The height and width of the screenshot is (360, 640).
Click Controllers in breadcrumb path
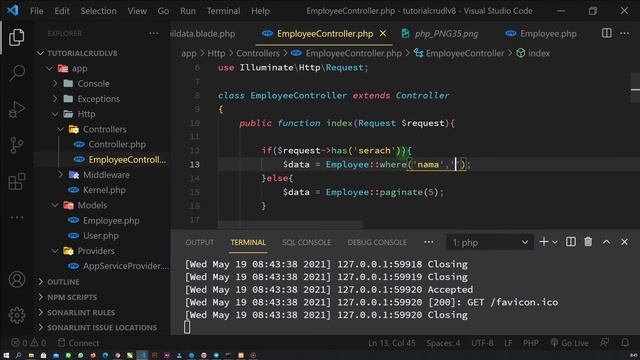coord(258,53)
